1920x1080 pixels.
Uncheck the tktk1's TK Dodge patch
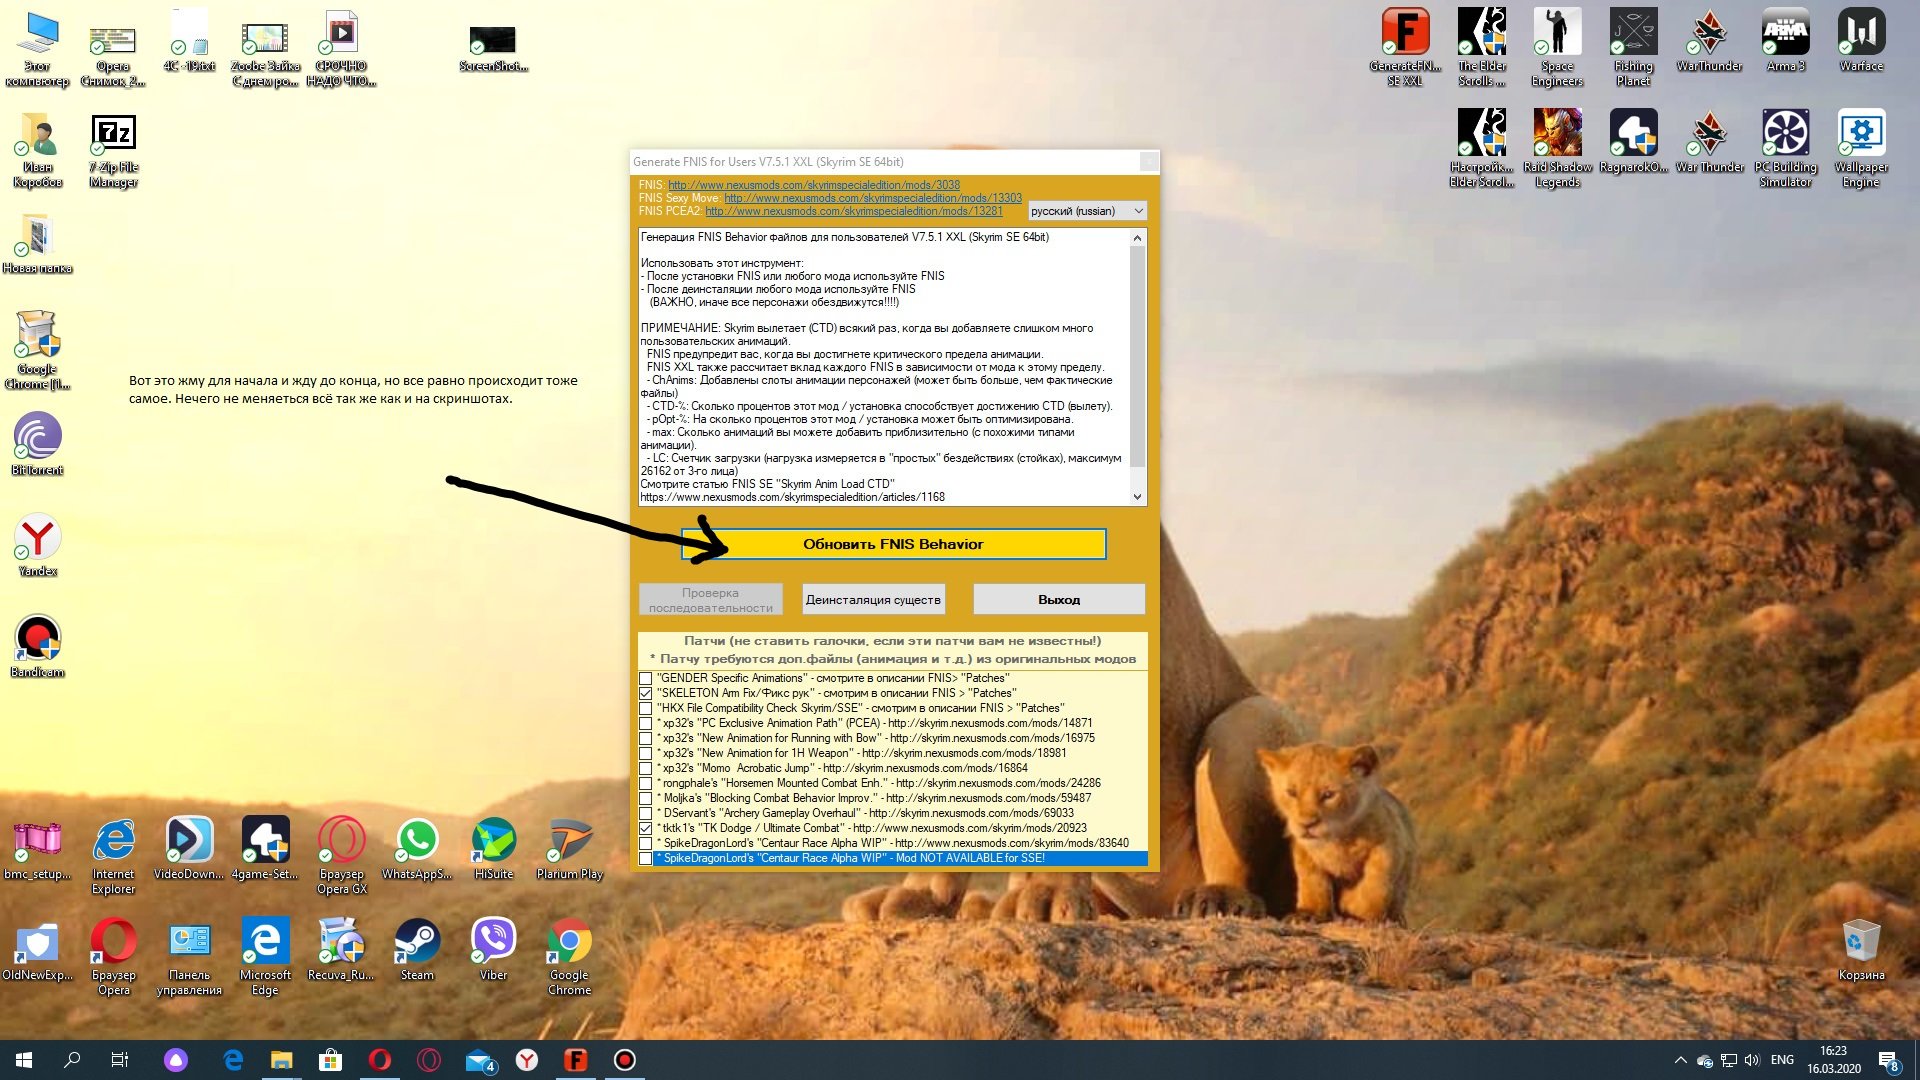646,829
